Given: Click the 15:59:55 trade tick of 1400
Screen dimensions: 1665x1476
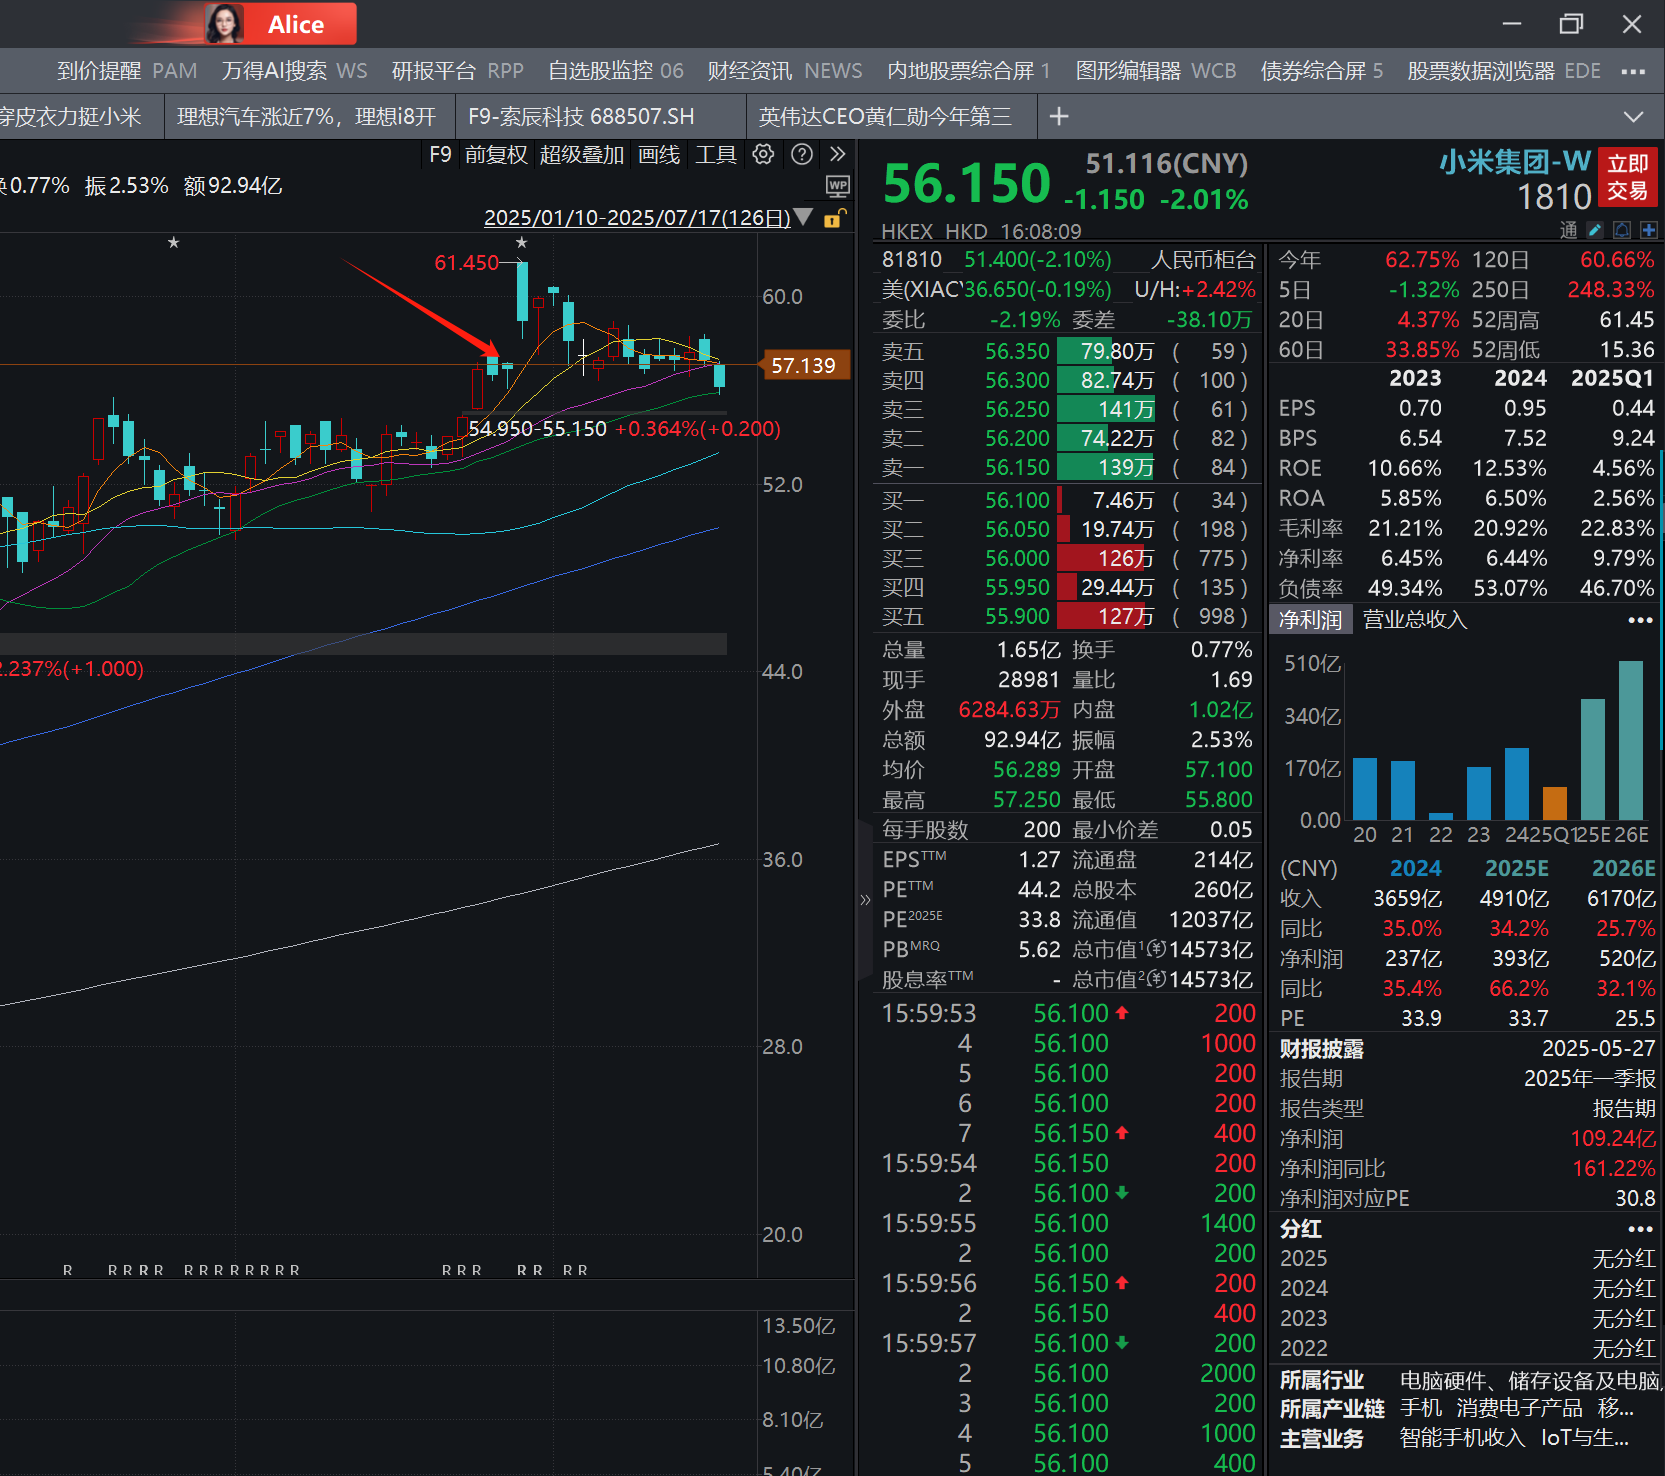Looking at the screenshot, I should tap(1067, 1223).
